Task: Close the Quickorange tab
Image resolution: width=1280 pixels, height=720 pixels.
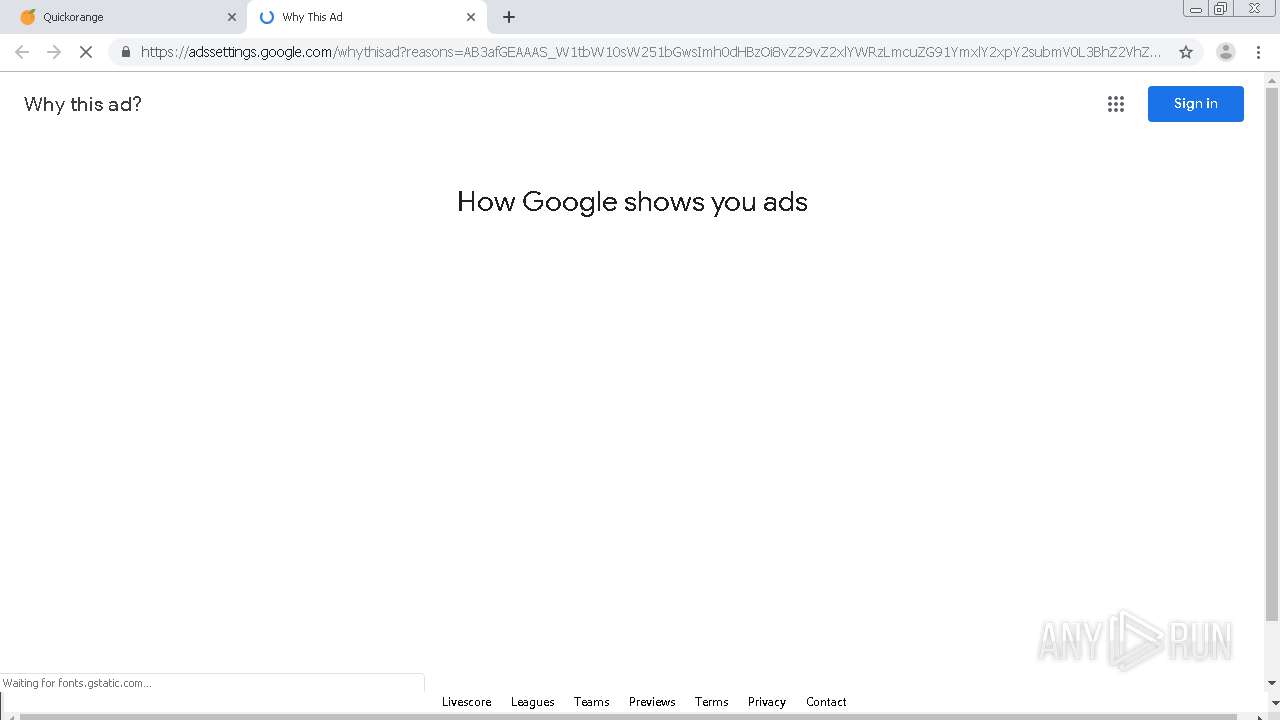Action: click(x=232, y=17)
